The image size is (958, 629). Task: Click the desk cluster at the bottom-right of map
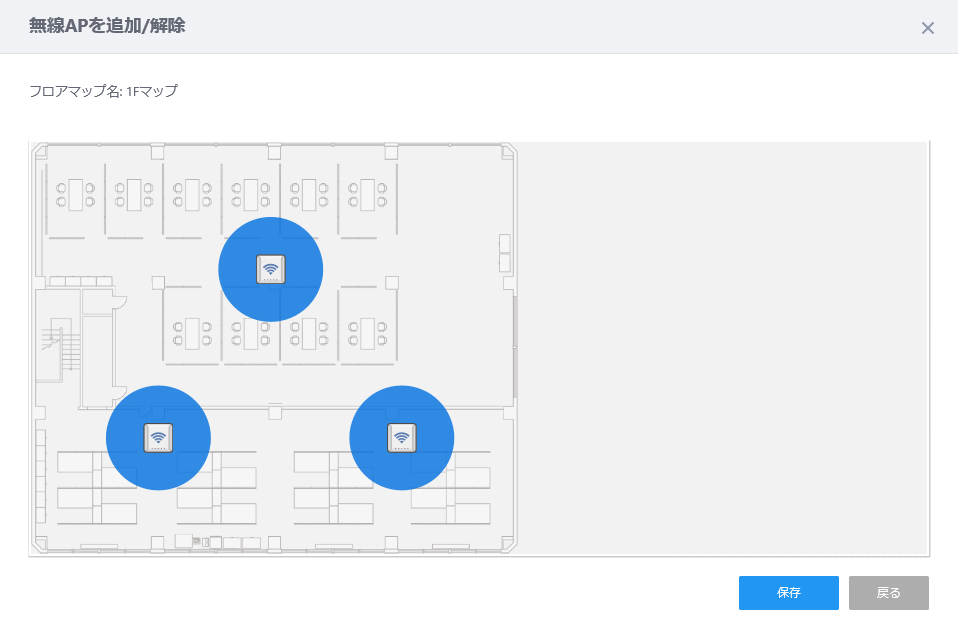[450, 487]
